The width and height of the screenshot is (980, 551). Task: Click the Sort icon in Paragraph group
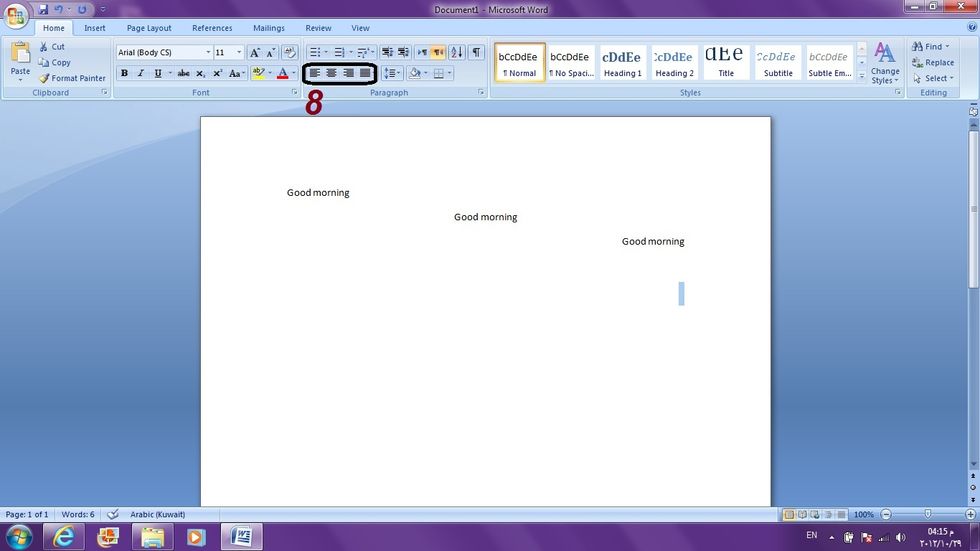pos(457,52)
